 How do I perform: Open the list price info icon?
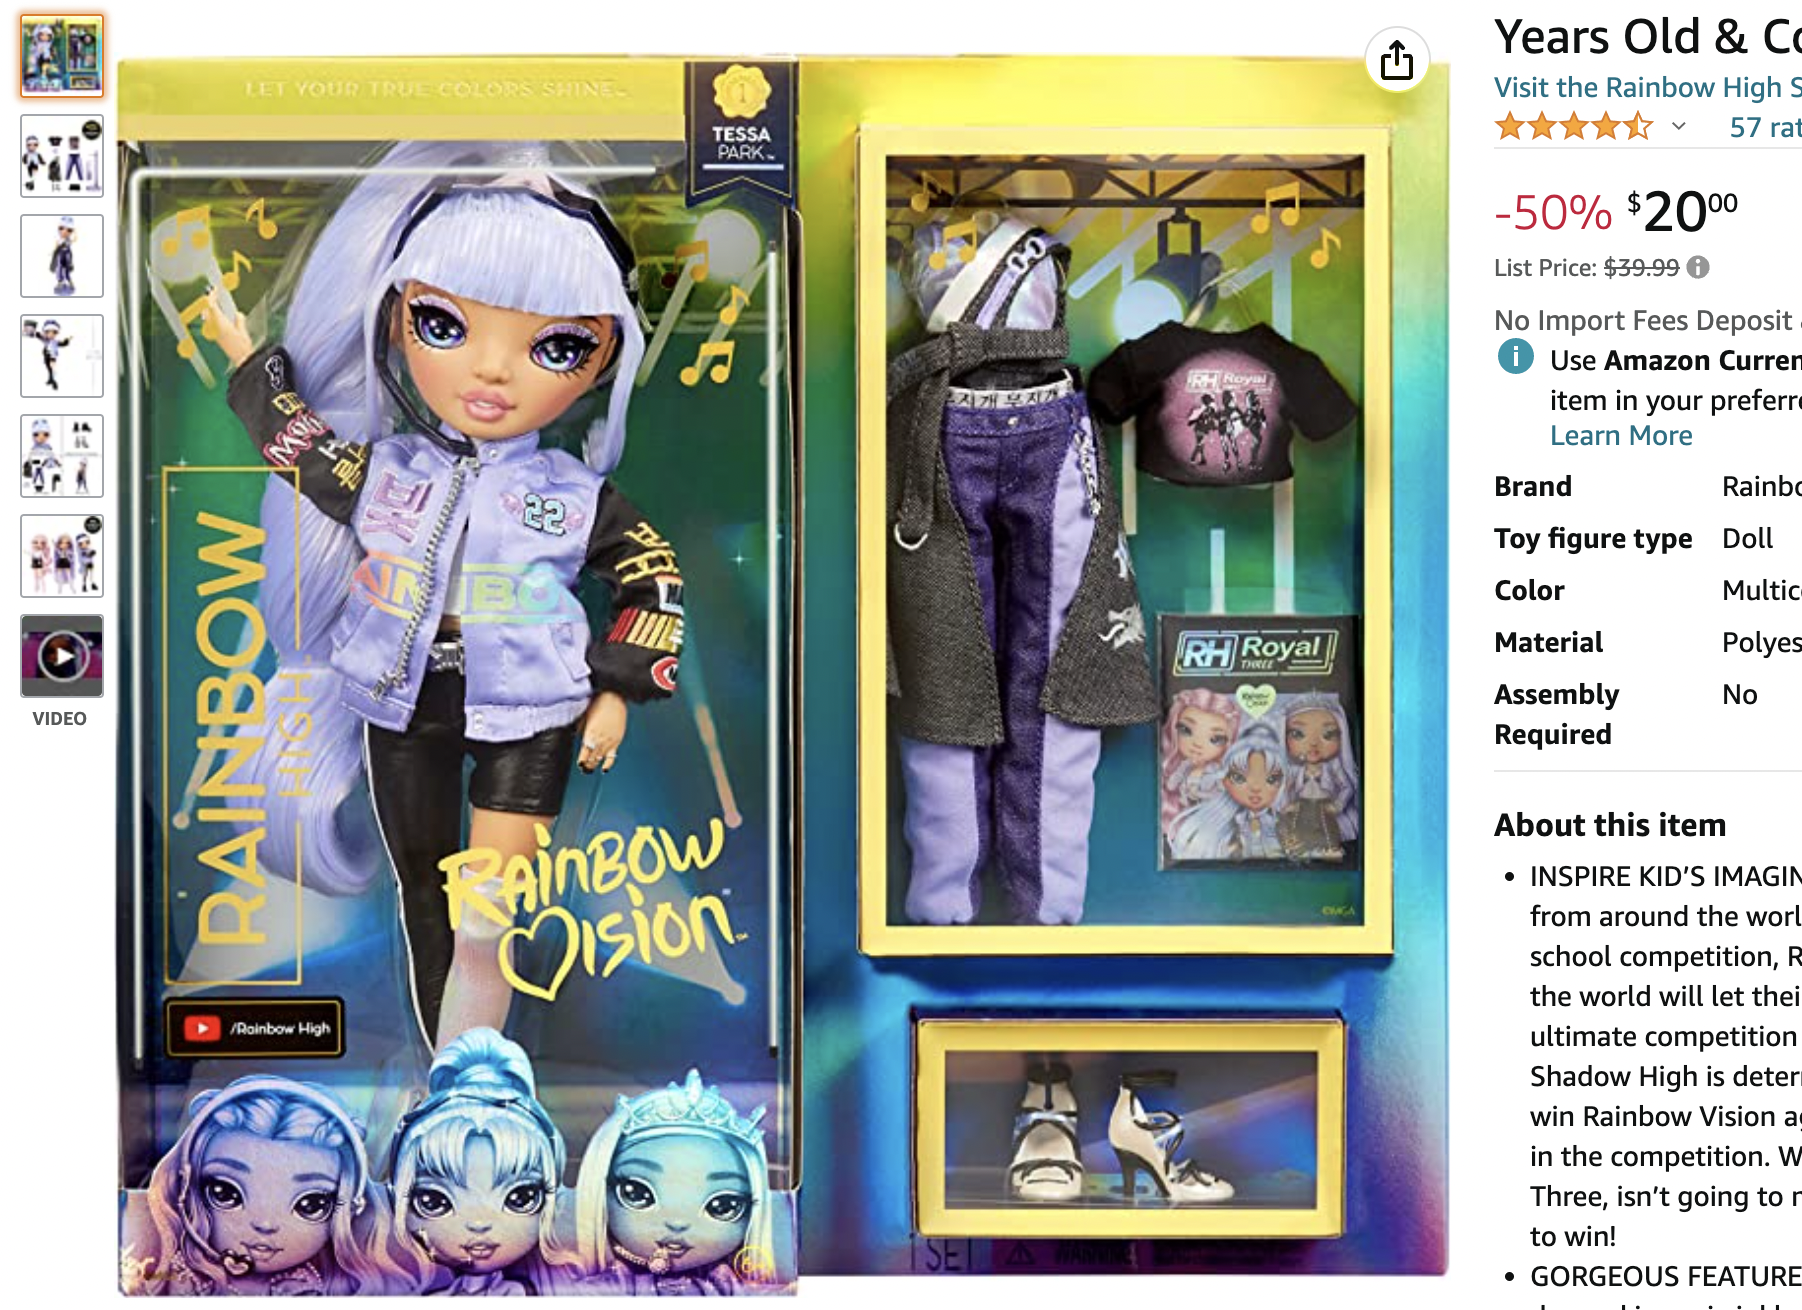(x=1698, y=267)
